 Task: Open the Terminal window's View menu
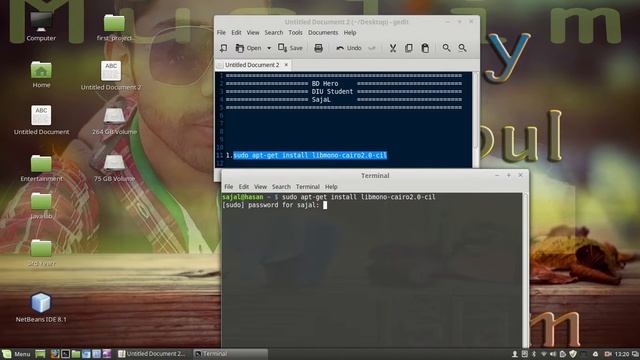pos(260,187)
